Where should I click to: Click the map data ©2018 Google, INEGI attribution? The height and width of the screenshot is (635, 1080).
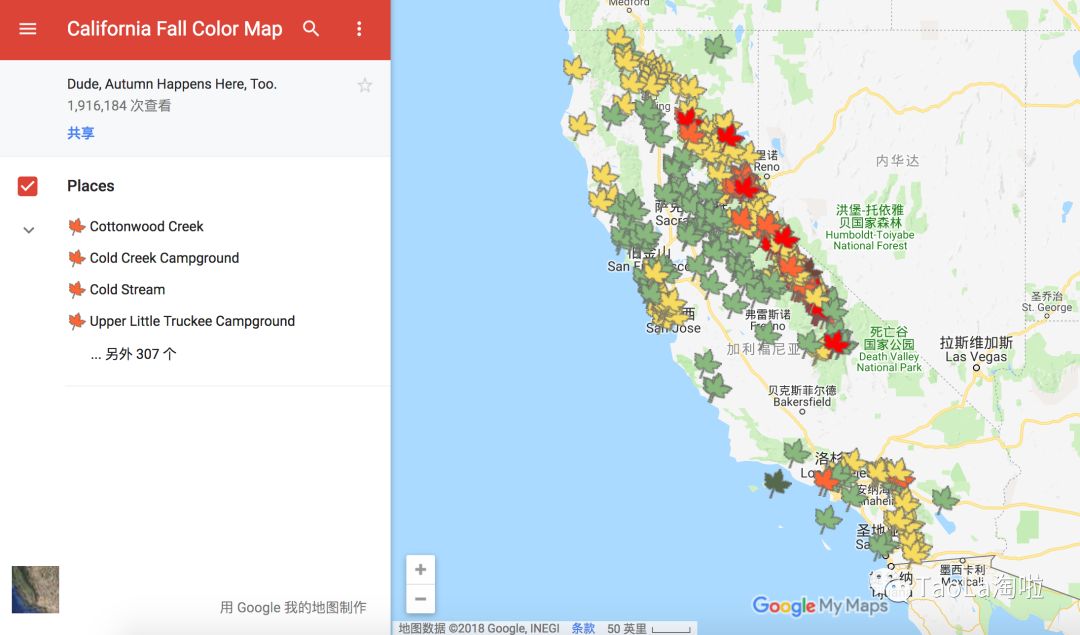[479, 628]
